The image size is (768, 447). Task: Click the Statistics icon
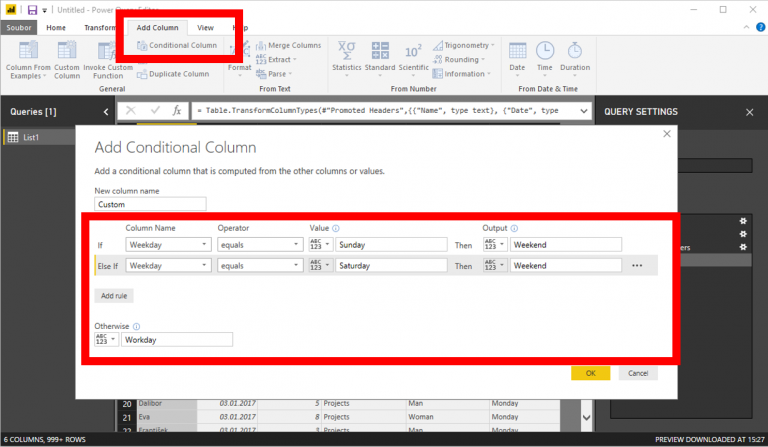pos(346,50)
